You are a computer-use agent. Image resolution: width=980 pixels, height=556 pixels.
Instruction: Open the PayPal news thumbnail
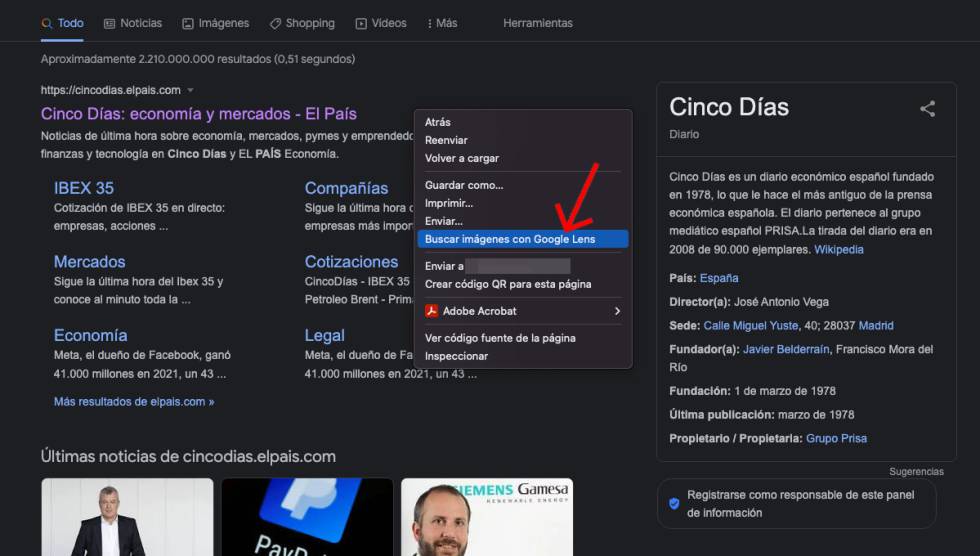coord(307,517)
